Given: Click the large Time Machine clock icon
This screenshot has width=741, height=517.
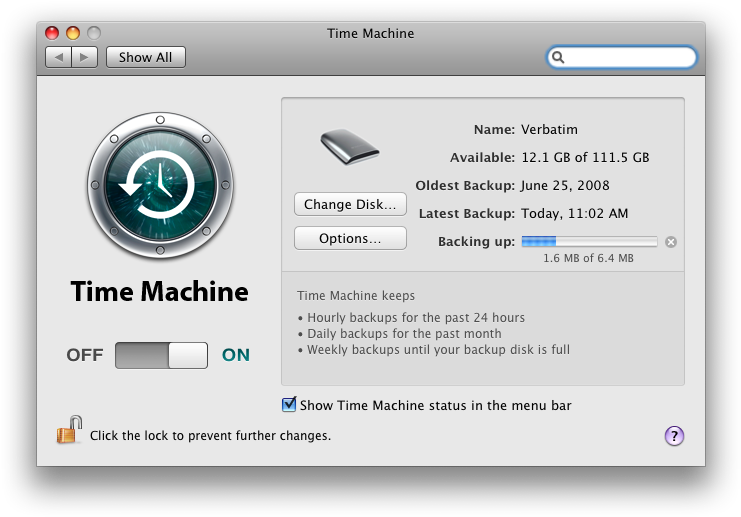Looking at the screenshot, I should click(x=160, y=185).
